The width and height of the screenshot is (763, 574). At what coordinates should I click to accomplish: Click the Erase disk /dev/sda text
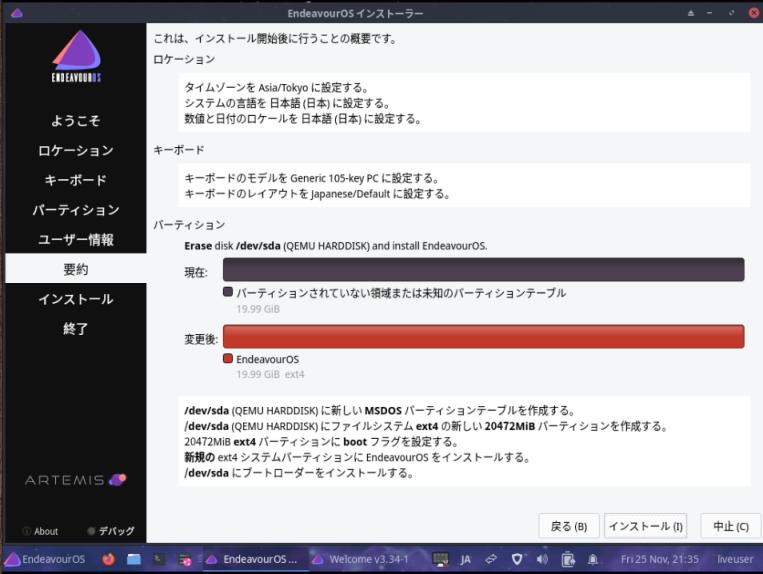(x=335, y=246)
